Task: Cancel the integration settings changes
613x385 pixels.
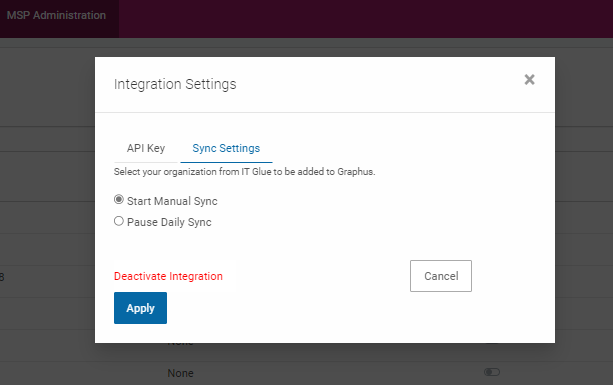Action: coord(441,276)
